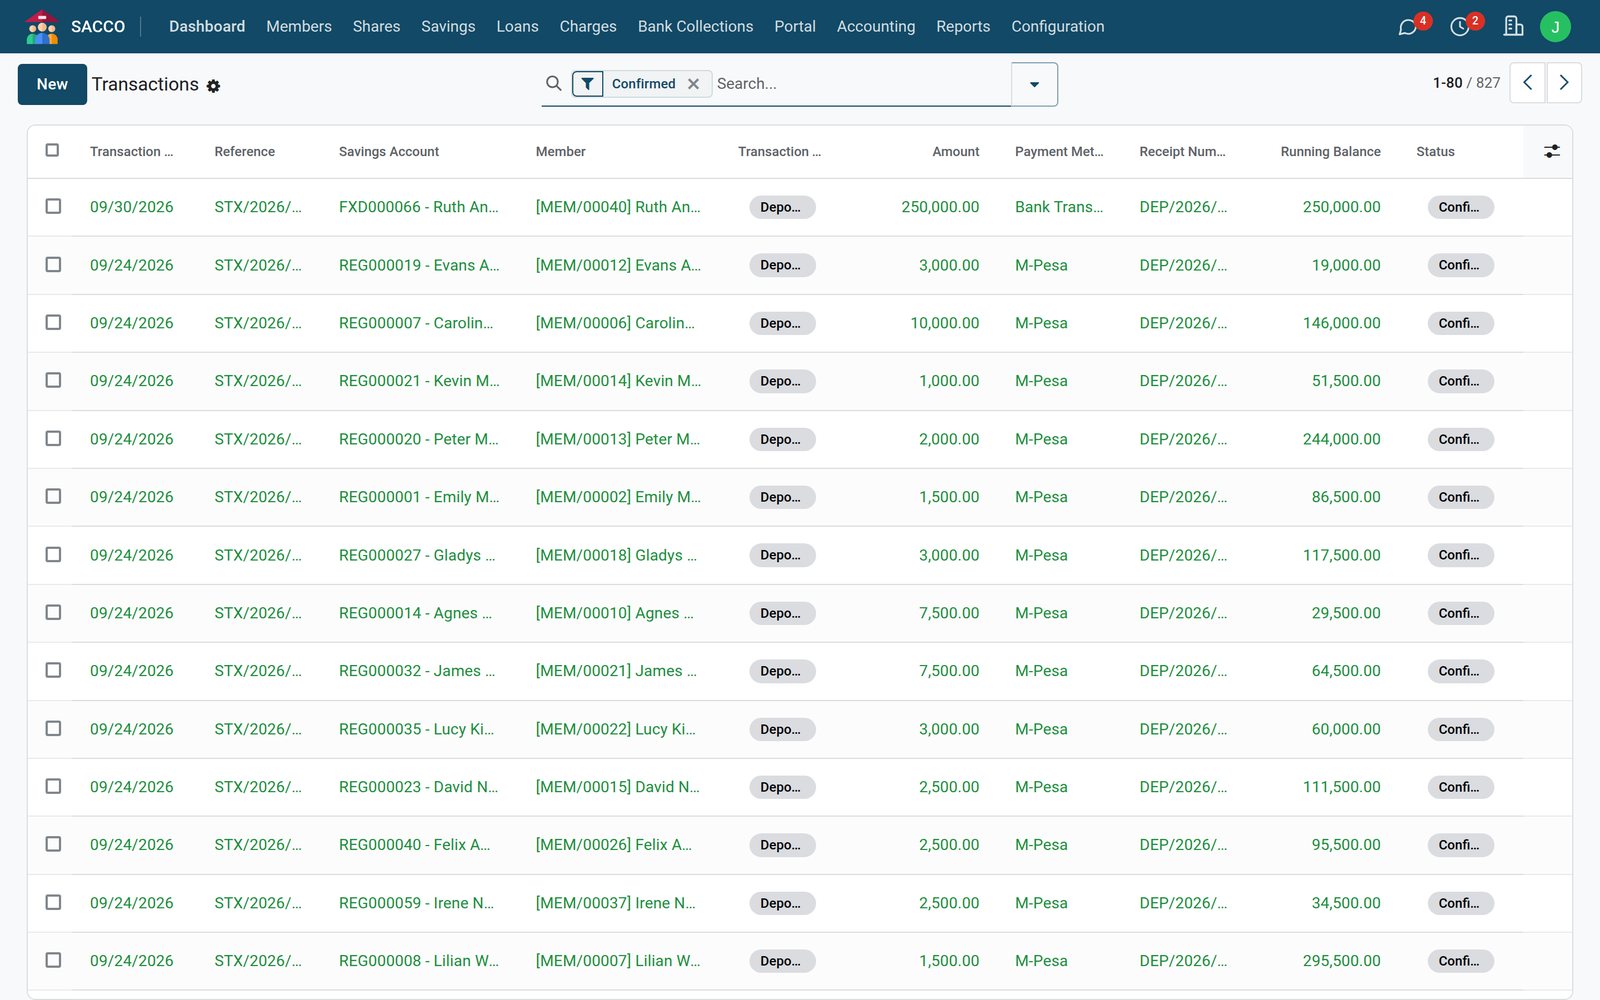Open the Configuration menu
The width and height of the screenshot is (1600, 1000).
(x=1058, y=27)
